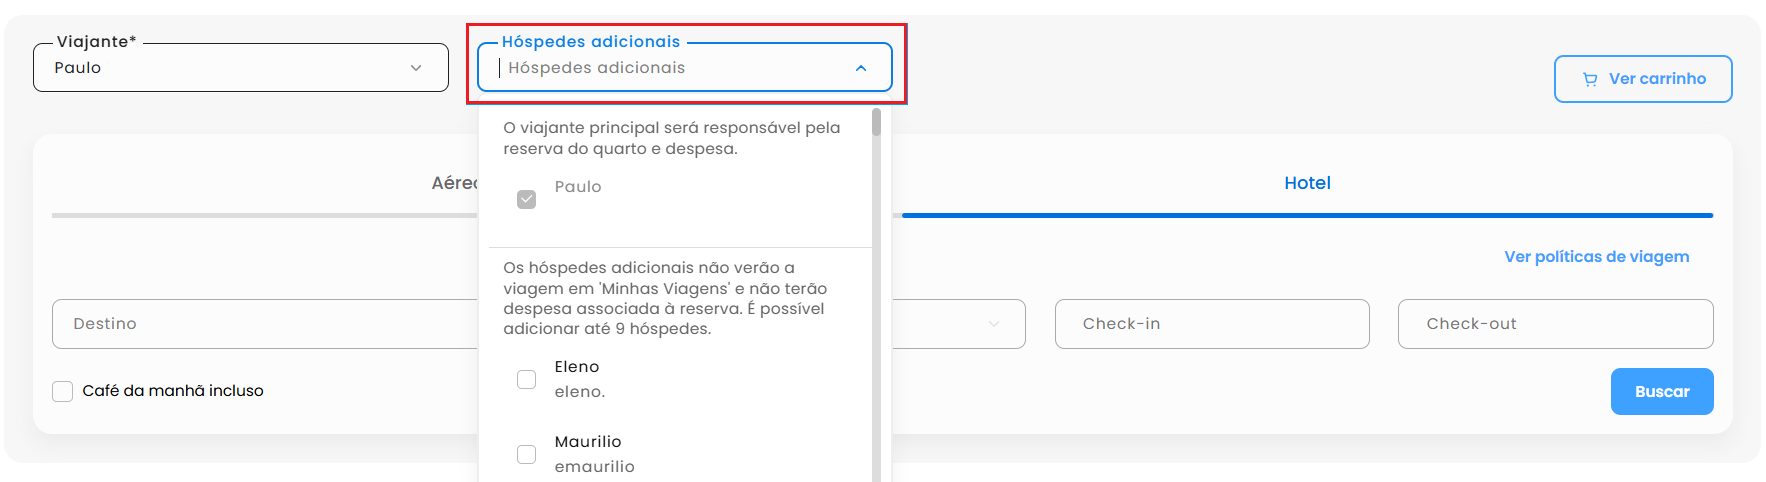Expand the dropdown left of Check-in
Screen dimensions: 1766x482
[993, 324]
